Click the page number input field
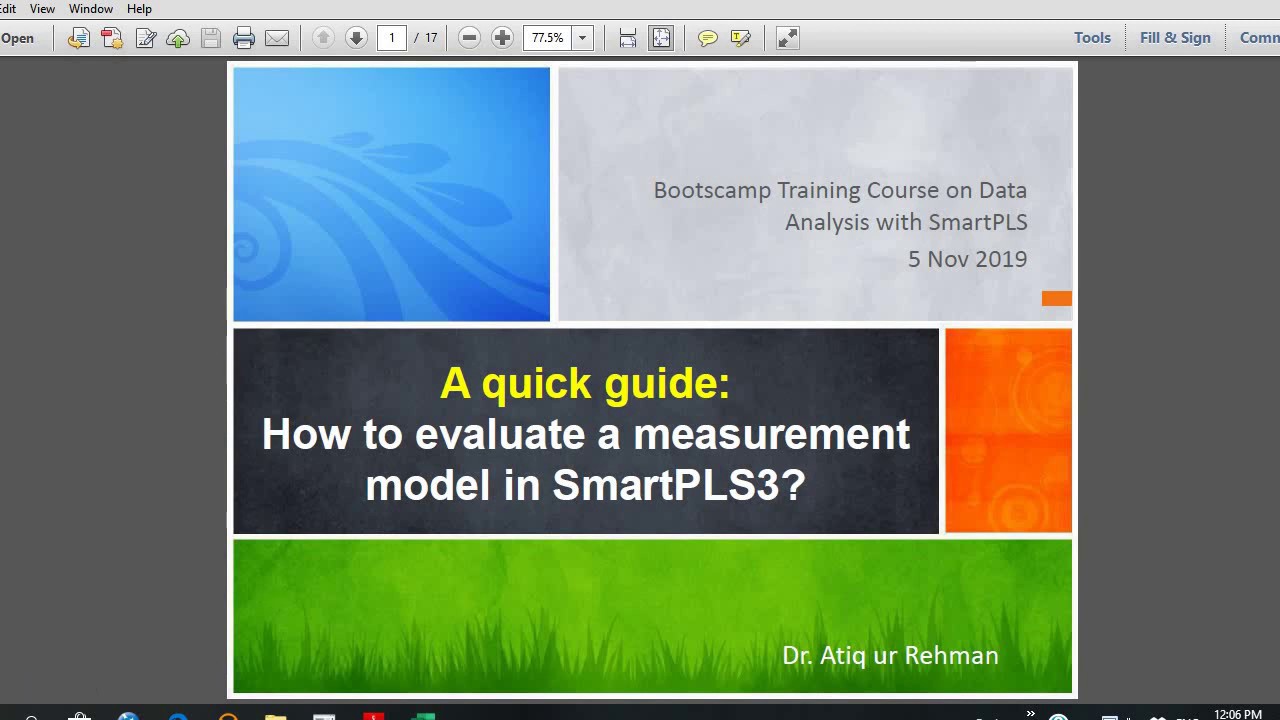 (x=392, y=38)
